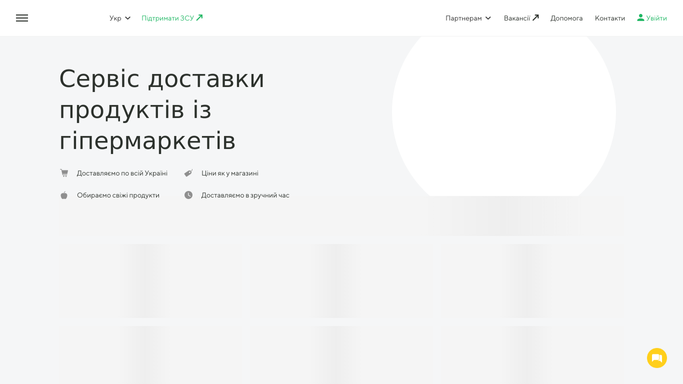Open the hamburger menu icon

click(22, 18)
